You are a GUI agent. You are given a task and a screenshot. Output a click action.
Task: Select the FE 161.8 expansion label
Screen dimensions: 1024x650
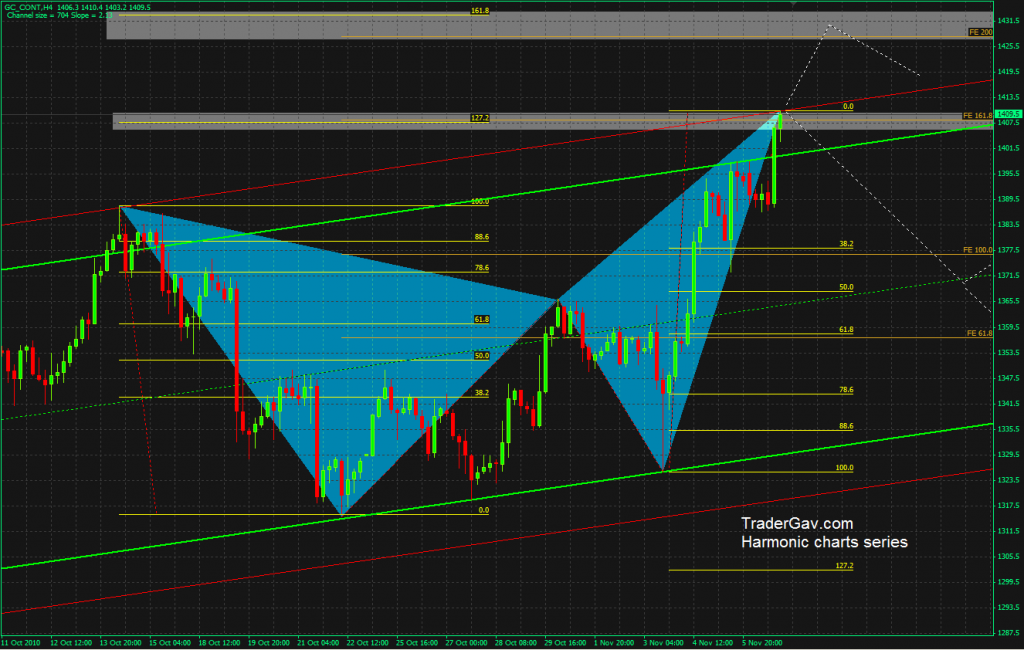pos(976,116)
